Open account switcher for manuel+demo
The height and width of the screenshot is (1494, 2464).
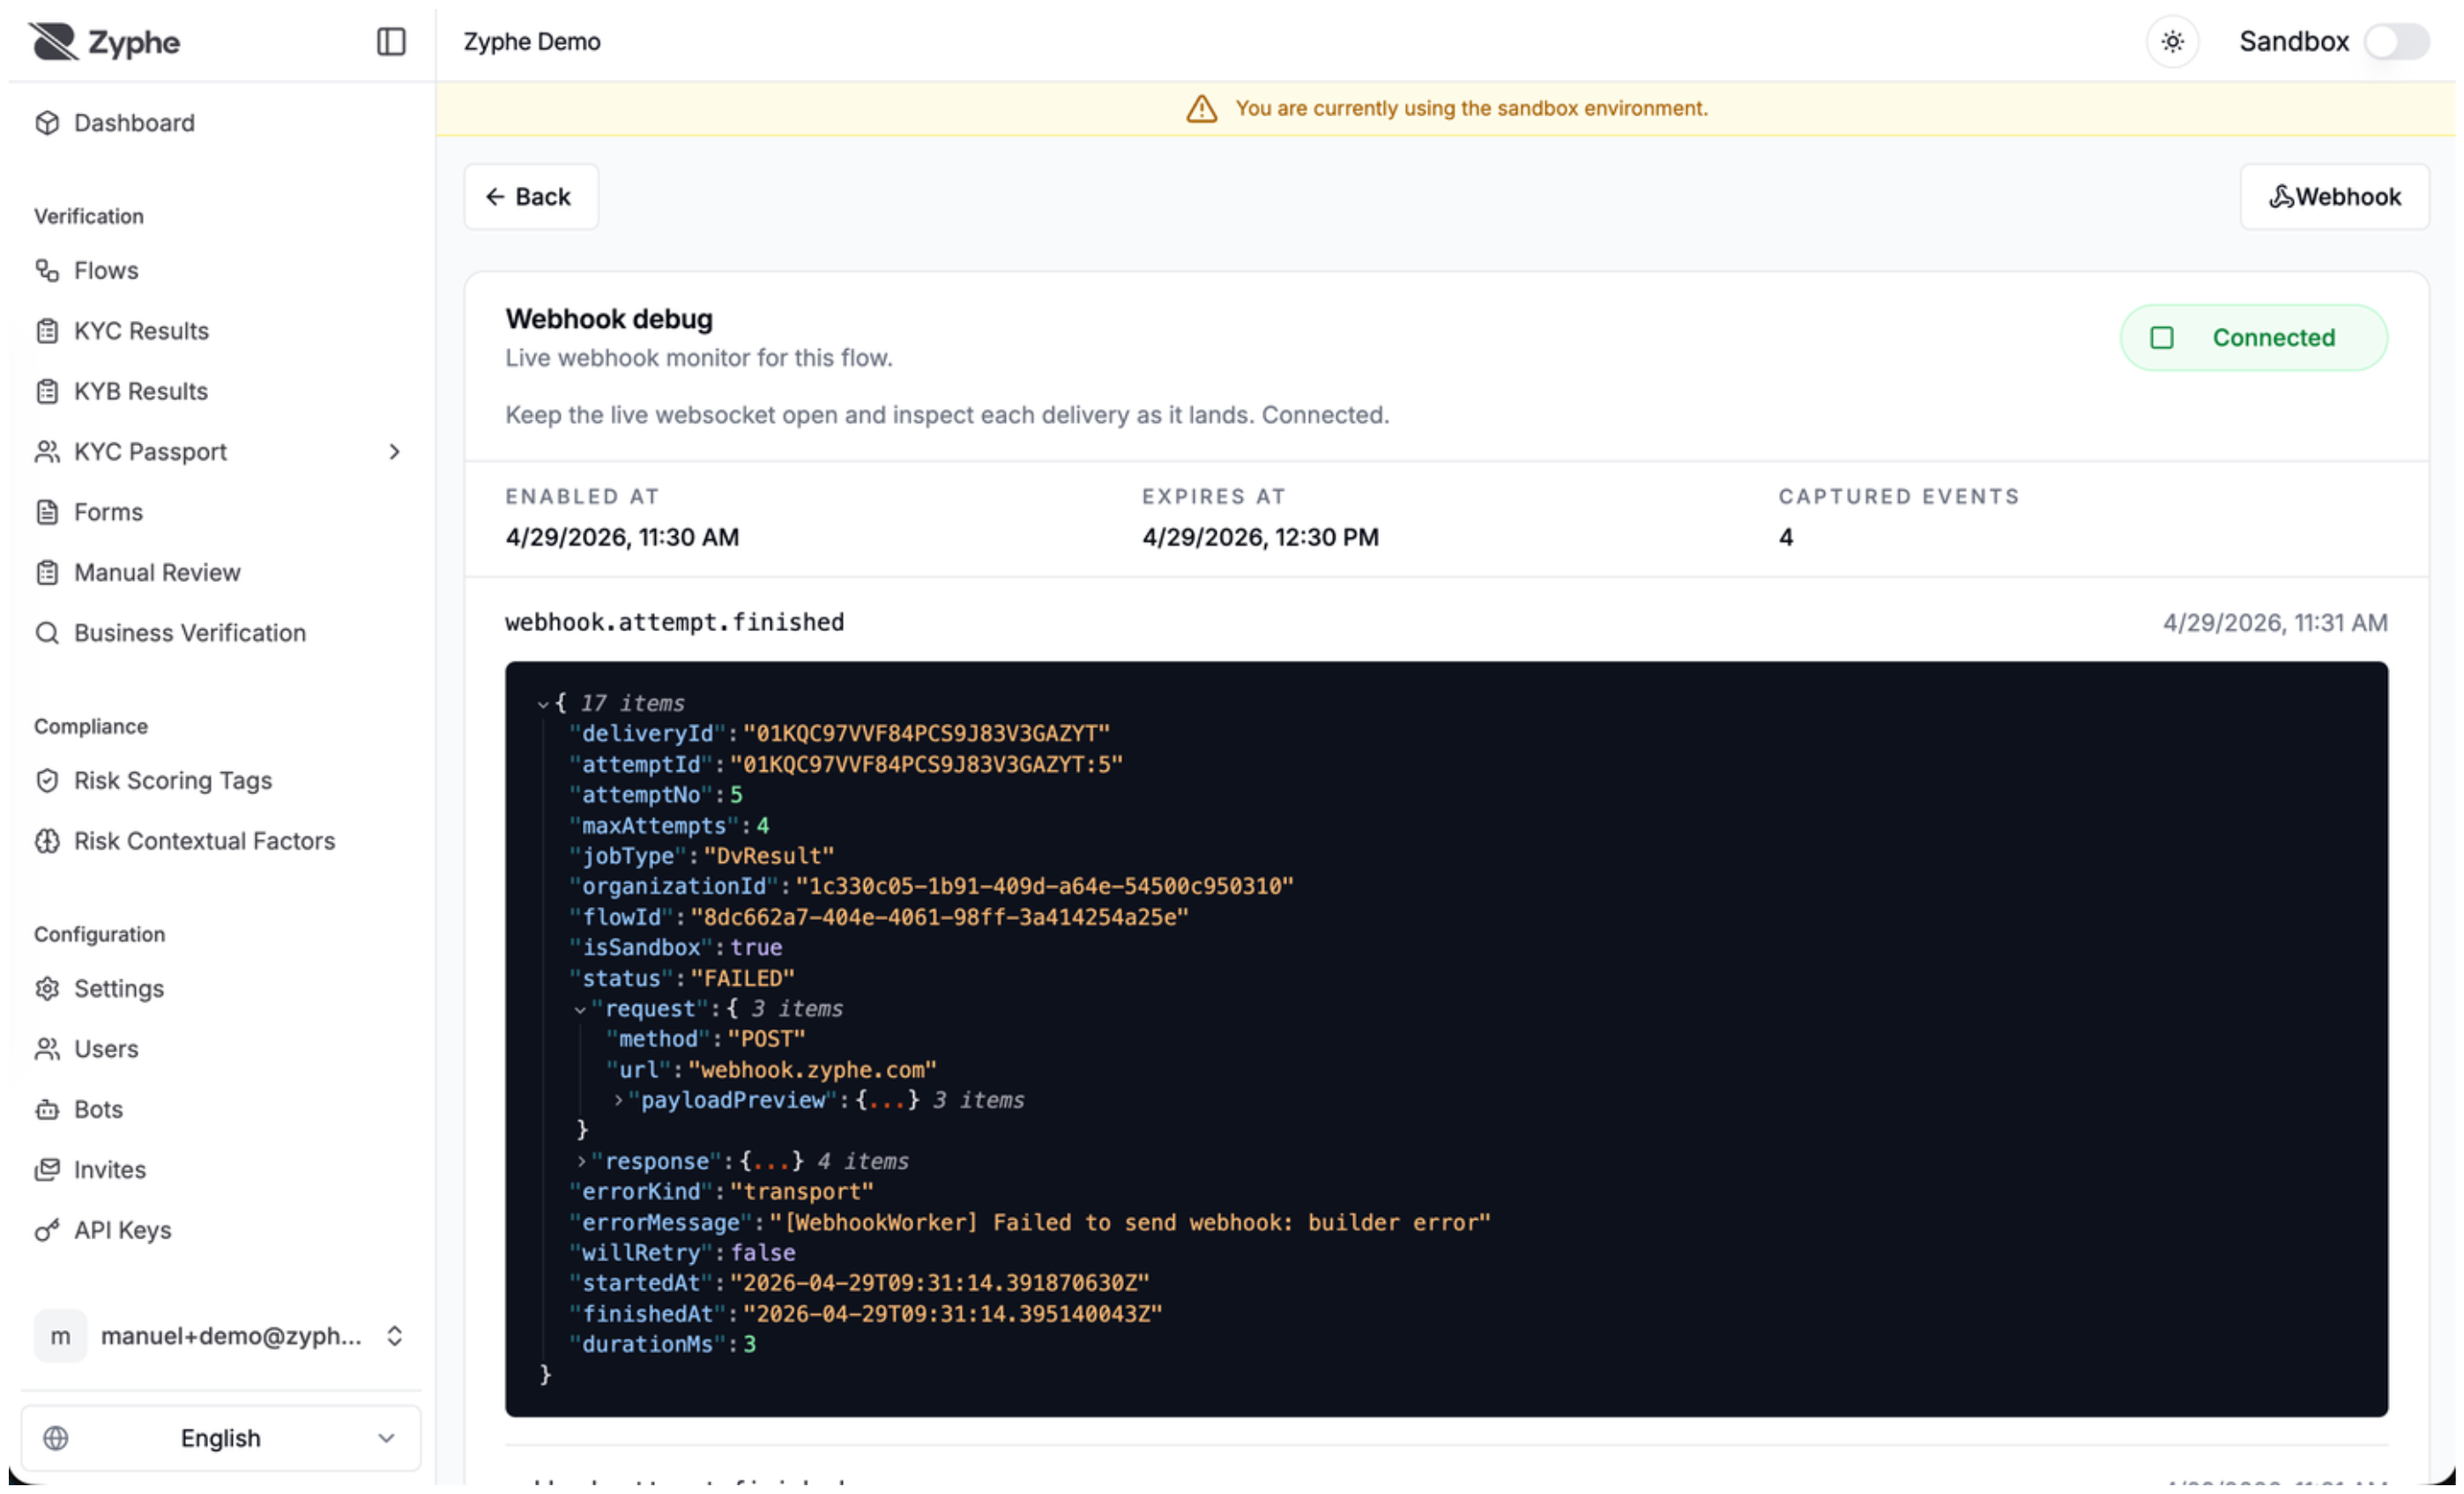pos(221,1337)
